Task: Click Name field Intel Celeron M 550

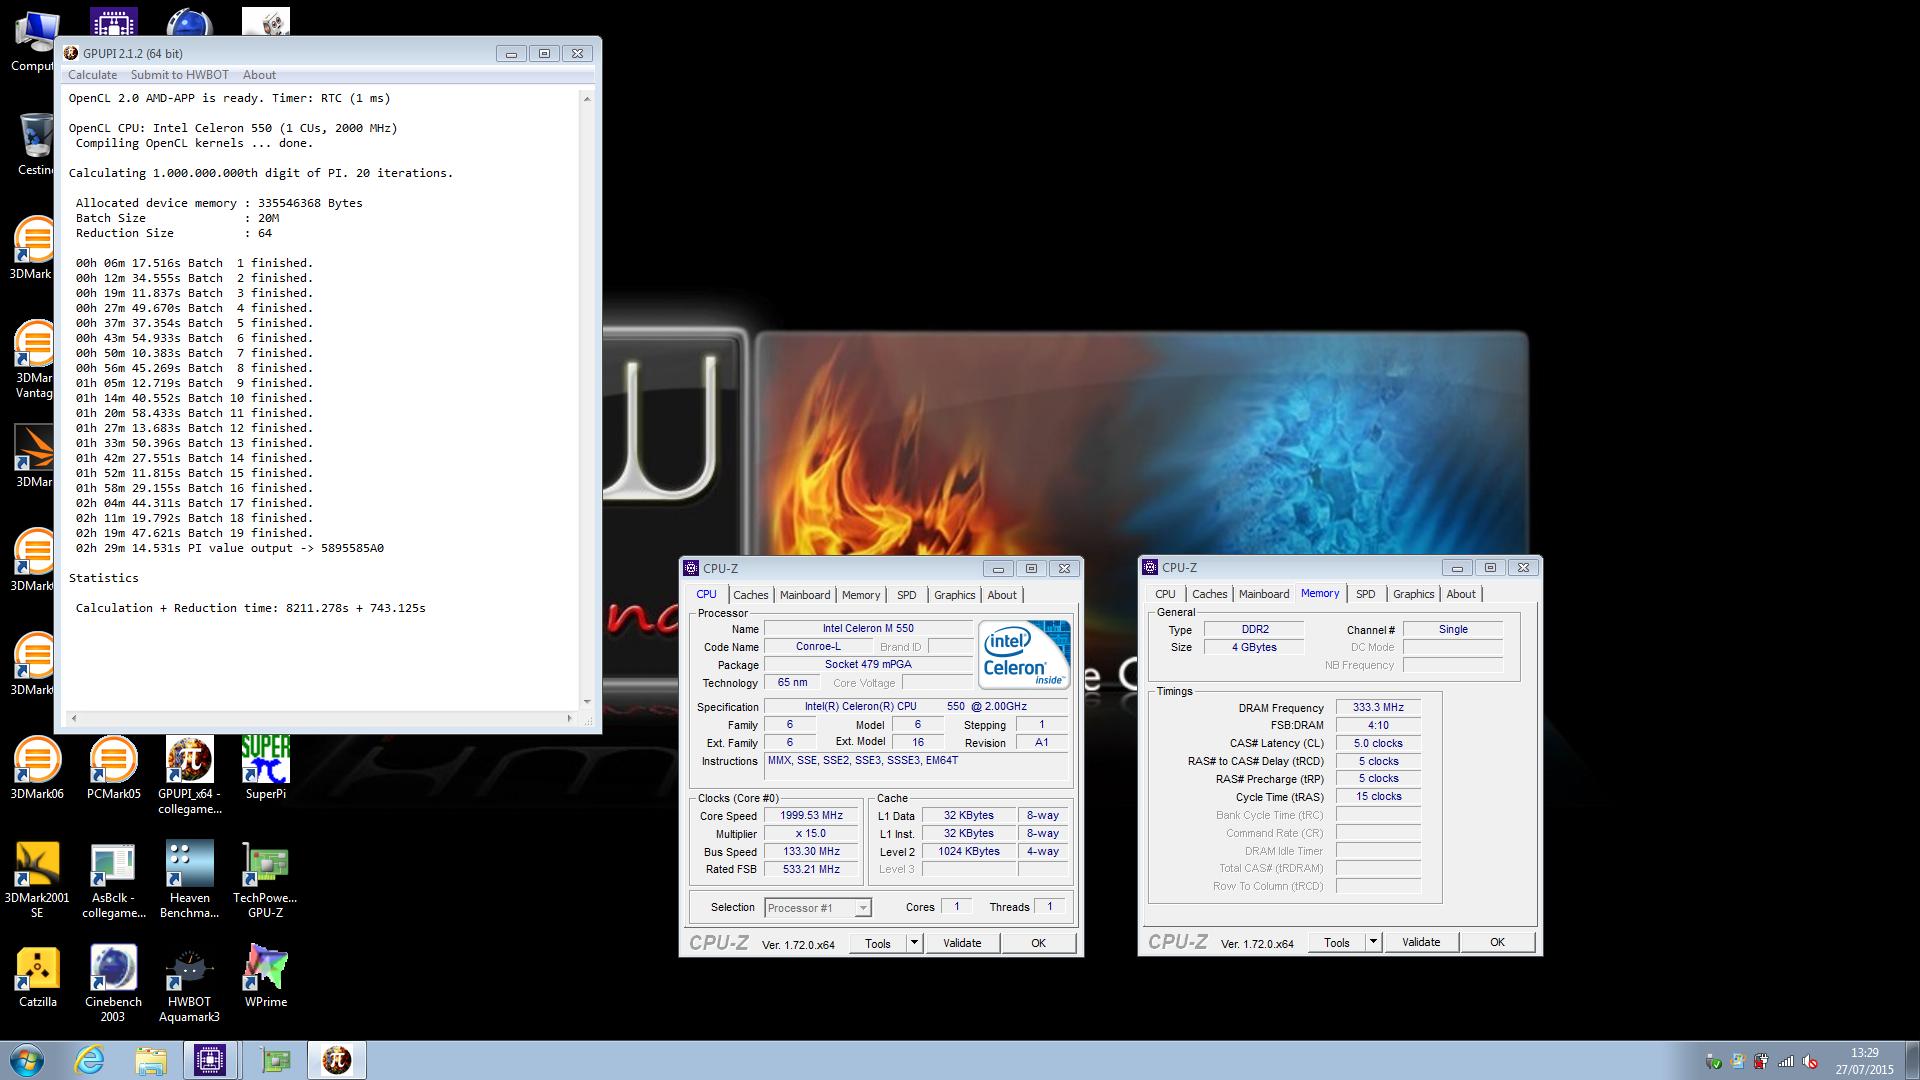Action: point(868,629)
